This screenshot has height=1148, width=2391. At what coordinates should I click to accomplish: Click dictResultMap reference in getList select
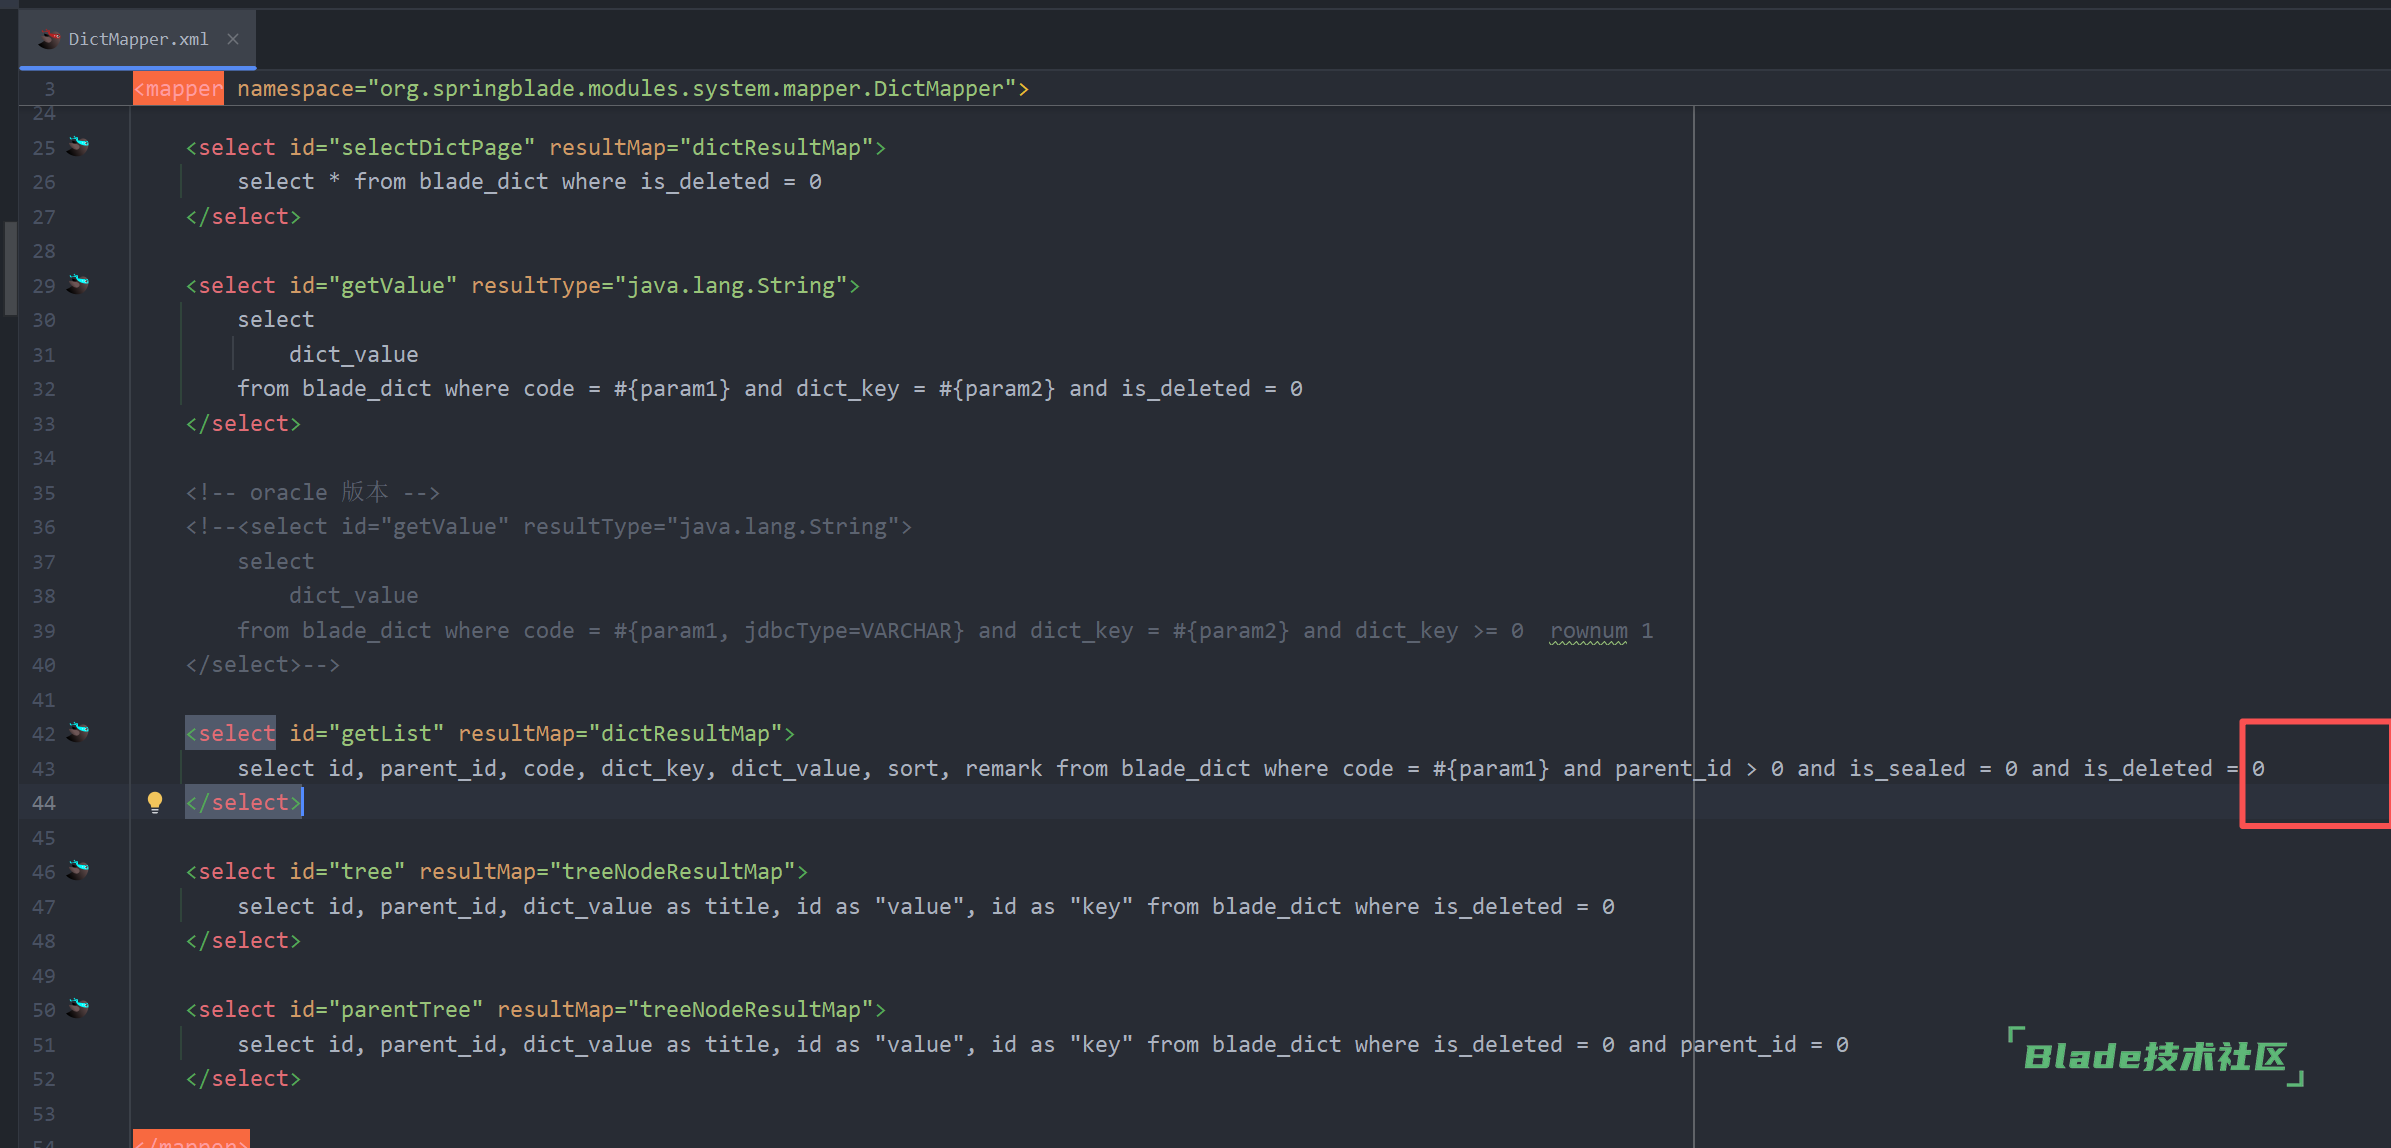tap(685, 734)
